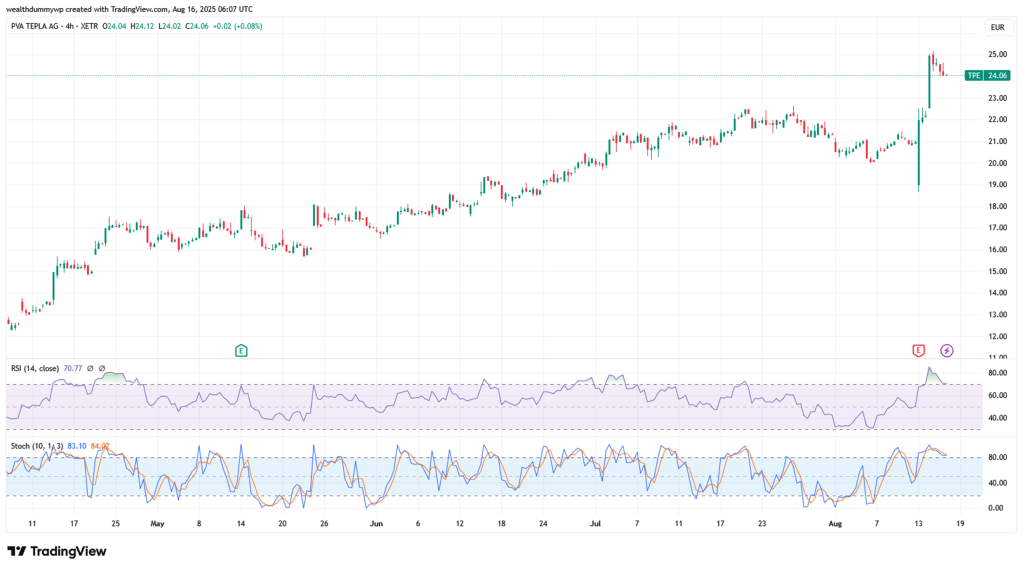The width and height of the screenshot is (1023, 570).
Task: Click the 22.00 price axis label
Action: click(x=998, y=119)
